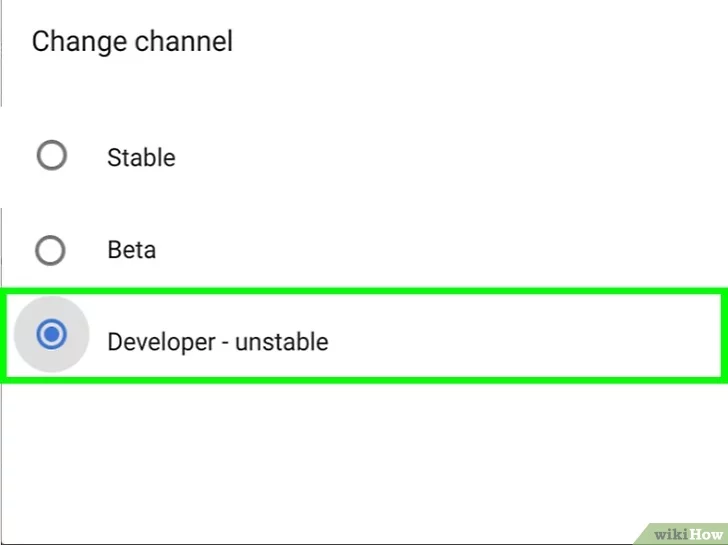Click the 'Developer - unstable' label text
Screen dimensions: 728x545
click(218, 342)
